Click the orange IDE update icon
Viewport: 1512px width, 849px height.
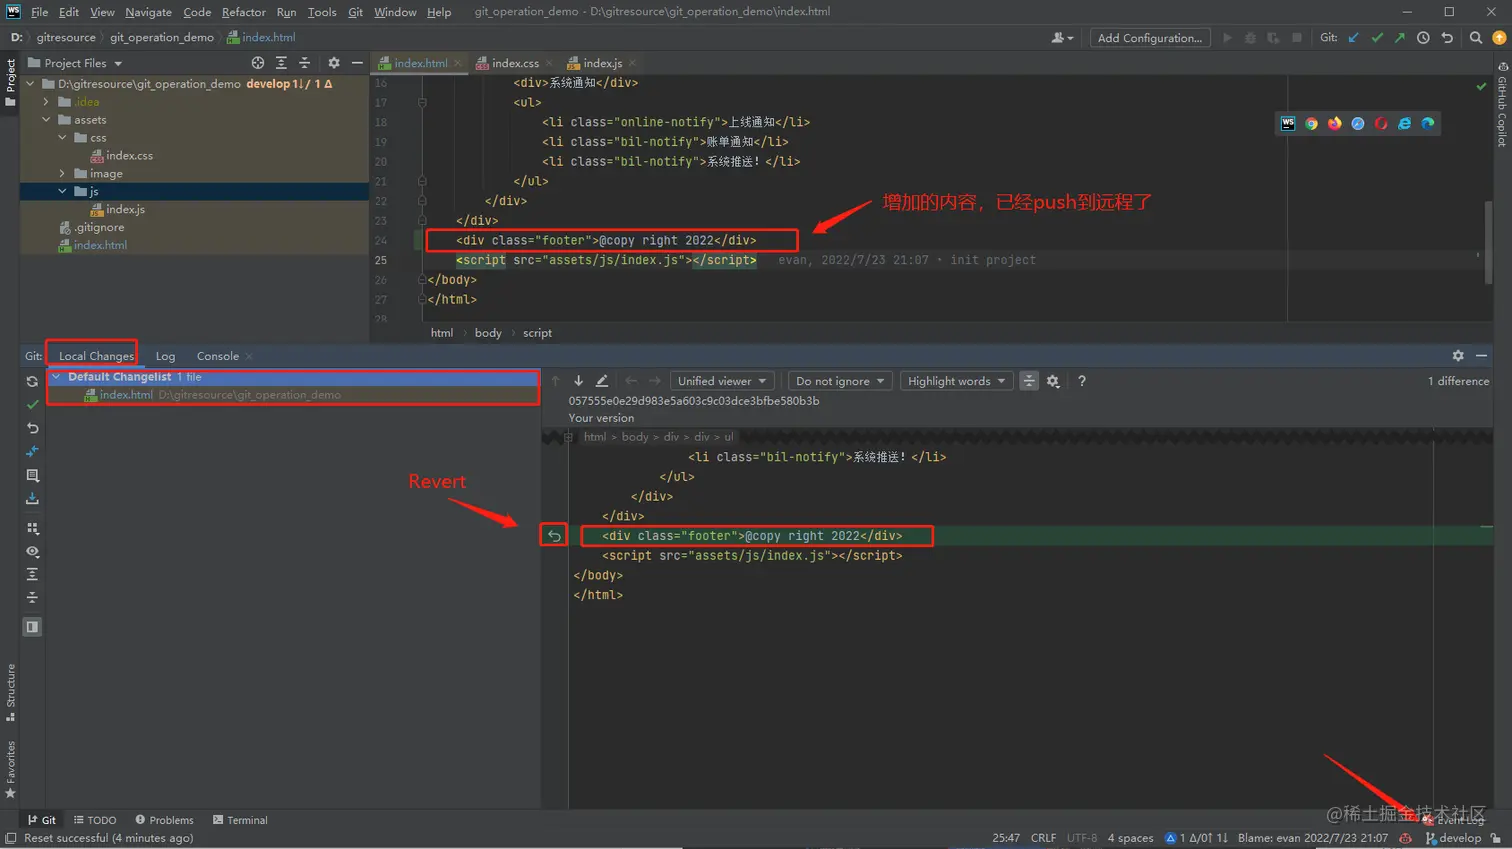tap(1499, 38)
